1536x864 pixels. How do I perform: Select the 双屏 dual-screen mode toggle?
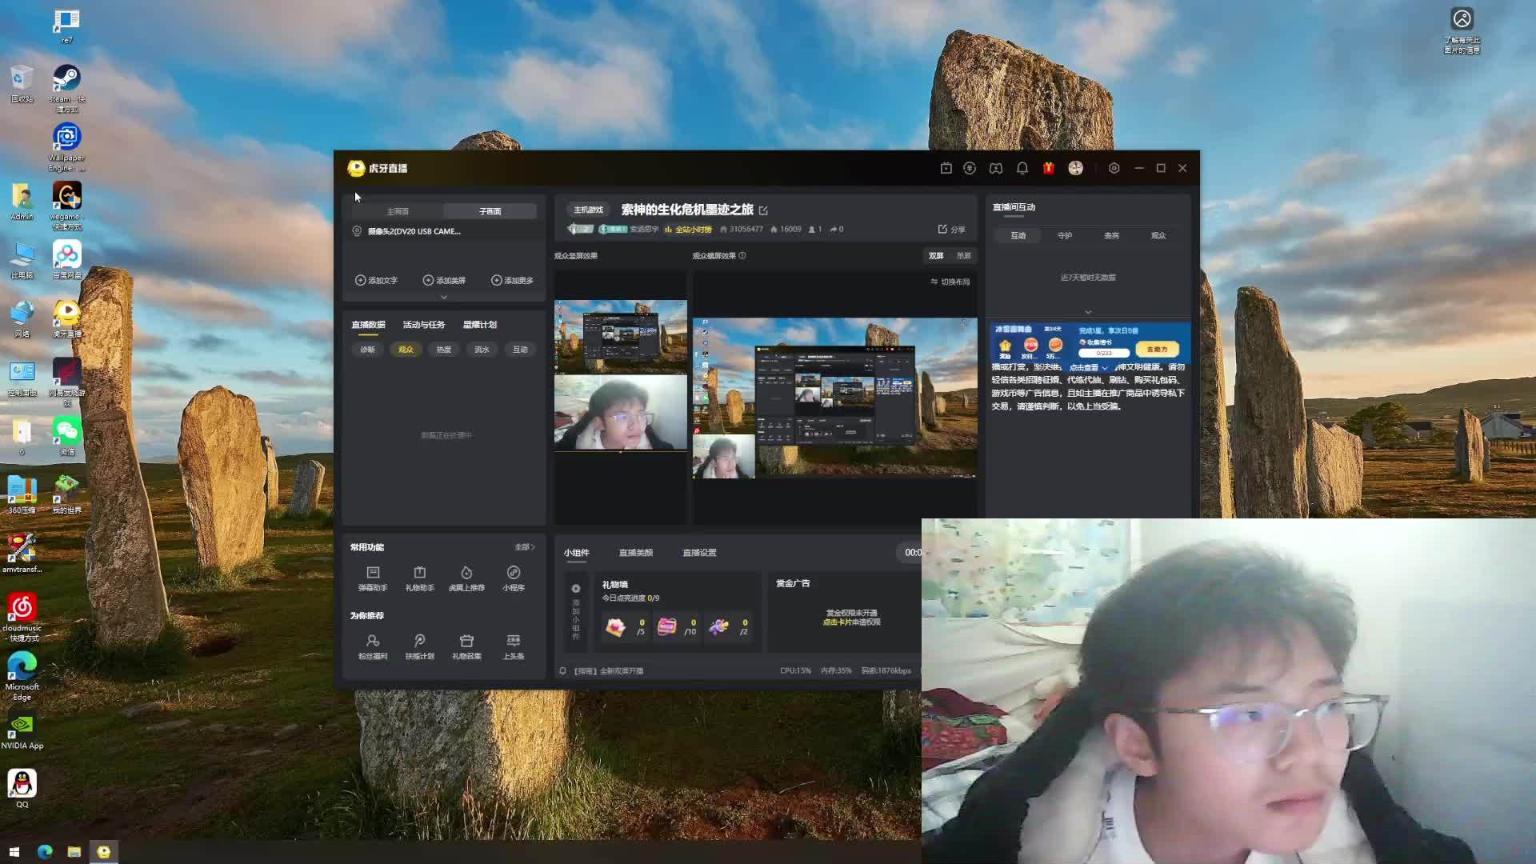(936, 256)
